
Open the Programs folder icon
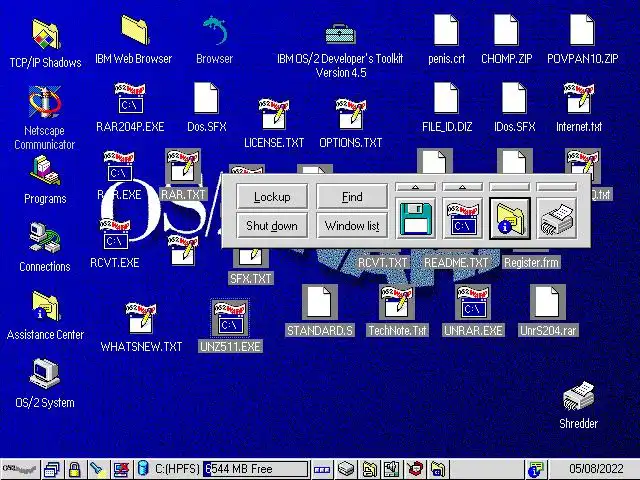tap(45, 170)
